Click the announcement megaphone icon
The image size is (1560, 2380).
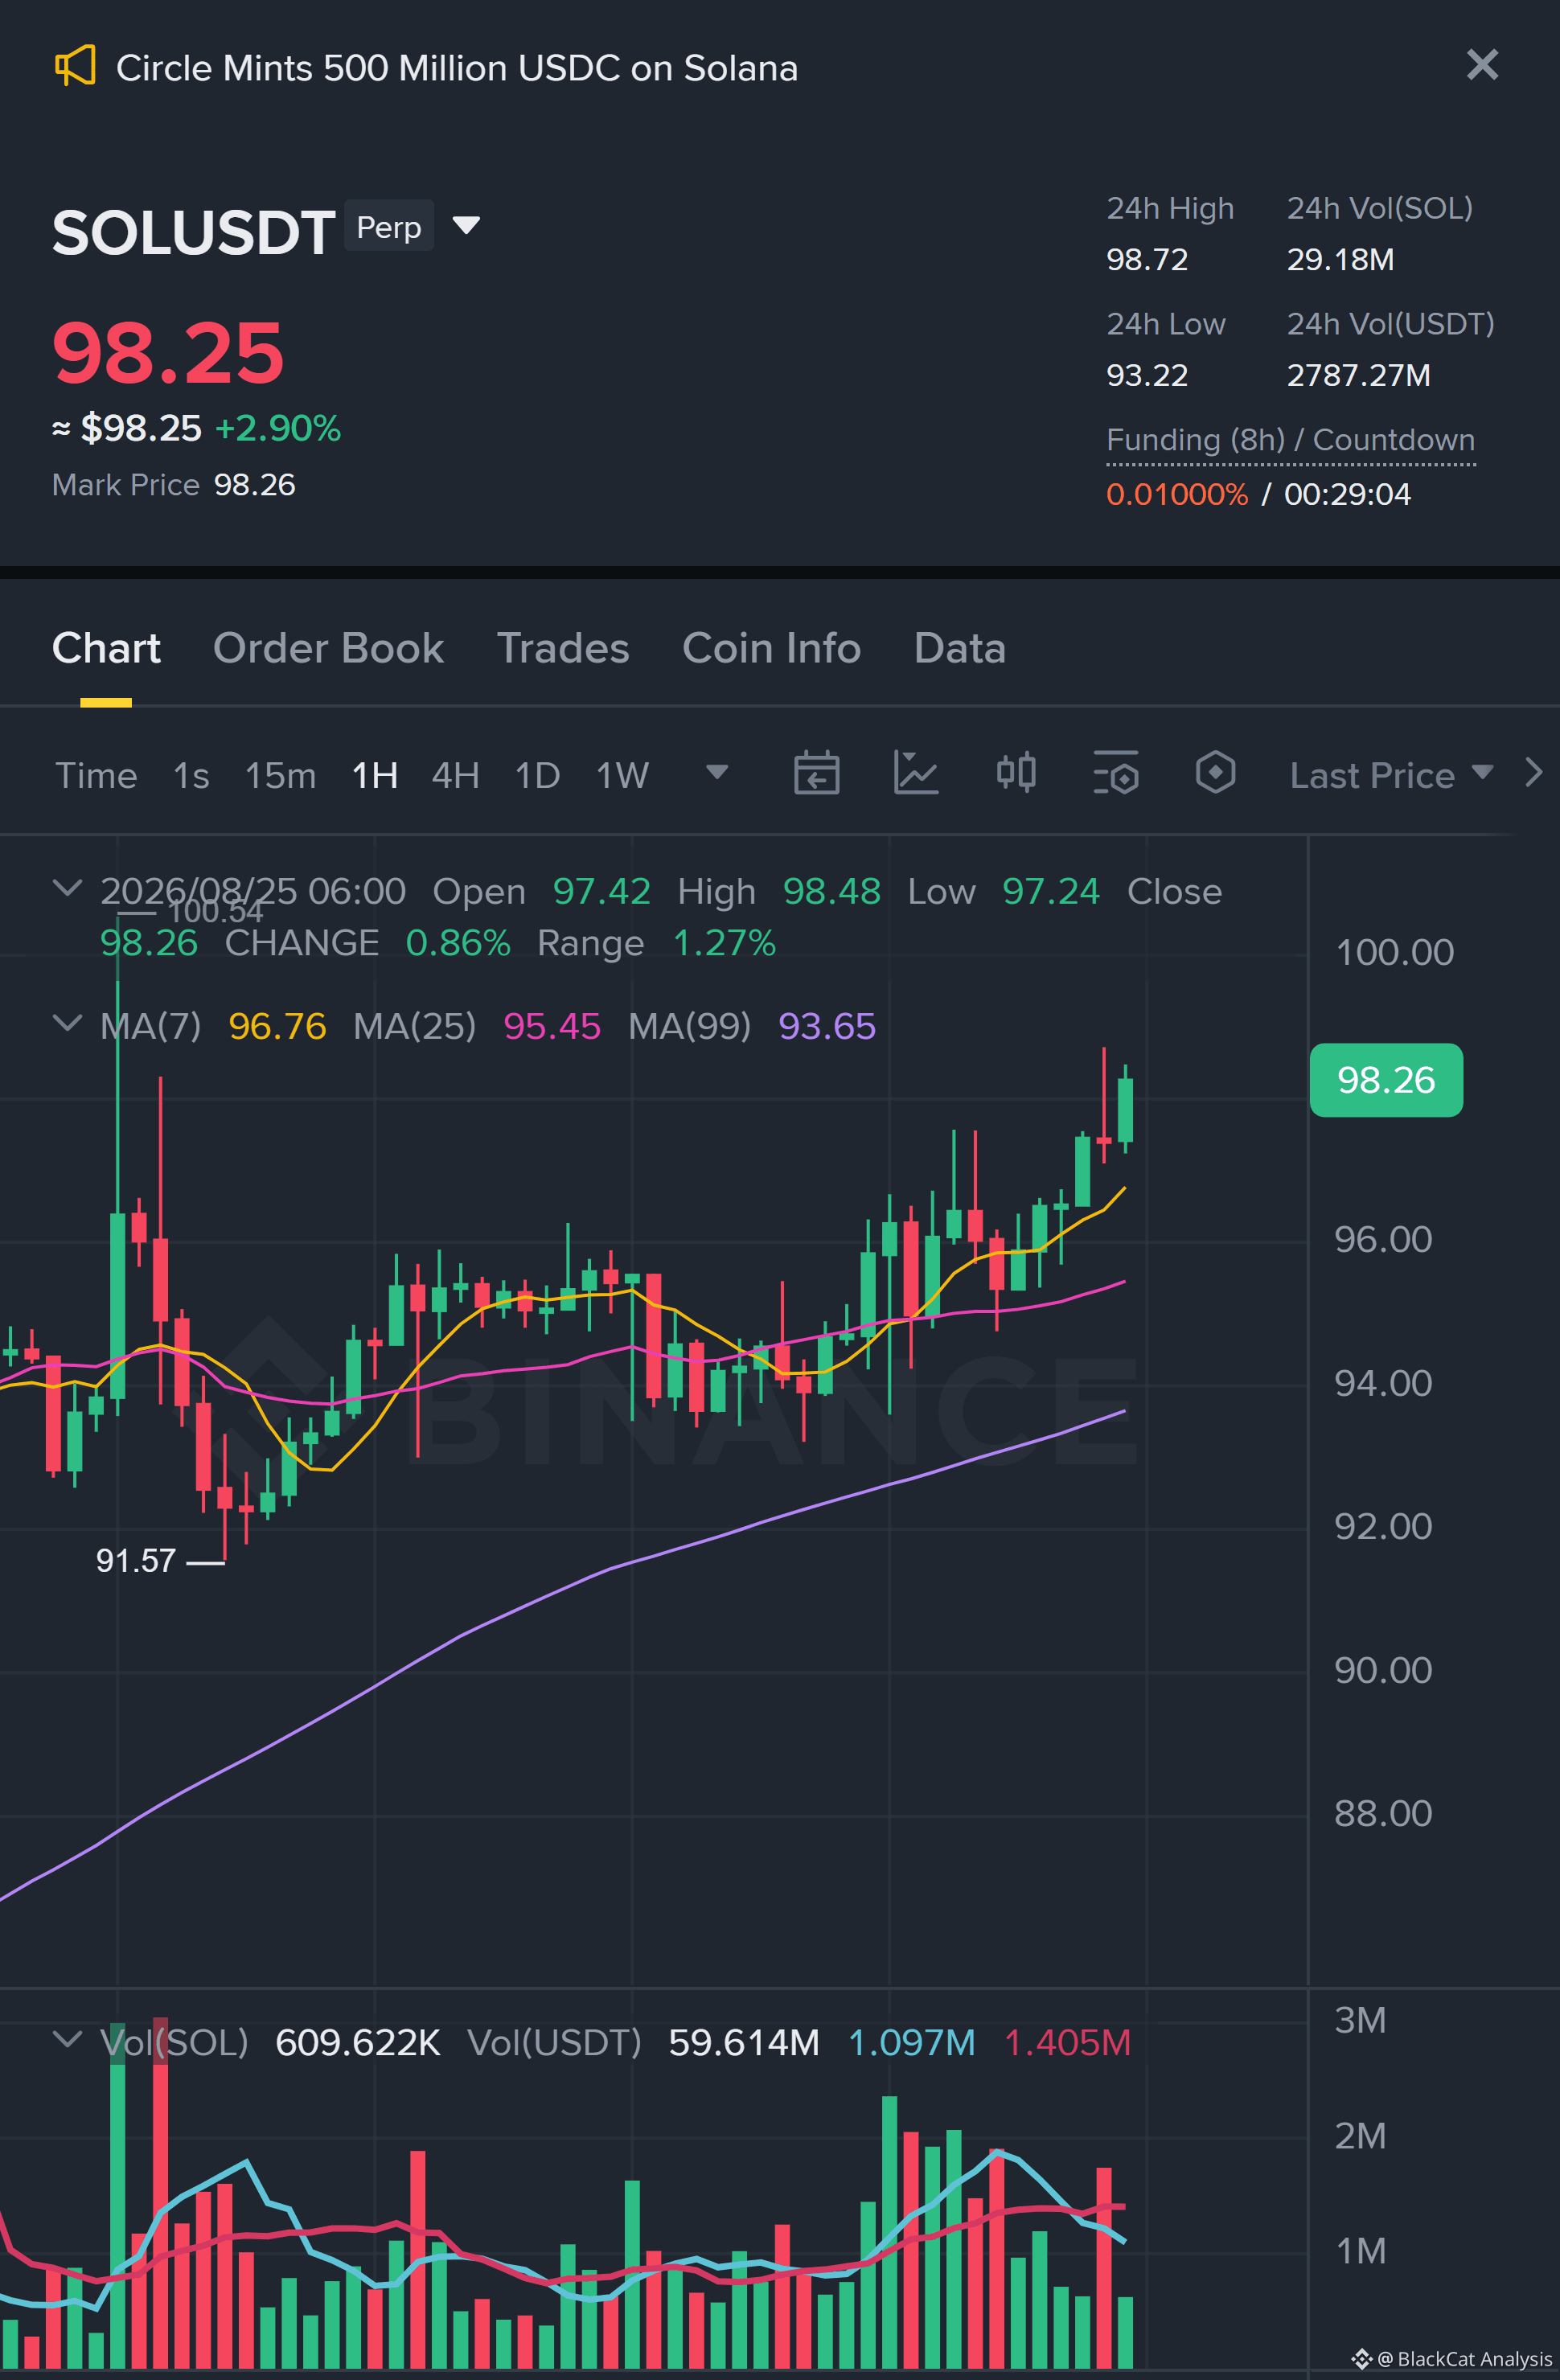tap(75, 66)
